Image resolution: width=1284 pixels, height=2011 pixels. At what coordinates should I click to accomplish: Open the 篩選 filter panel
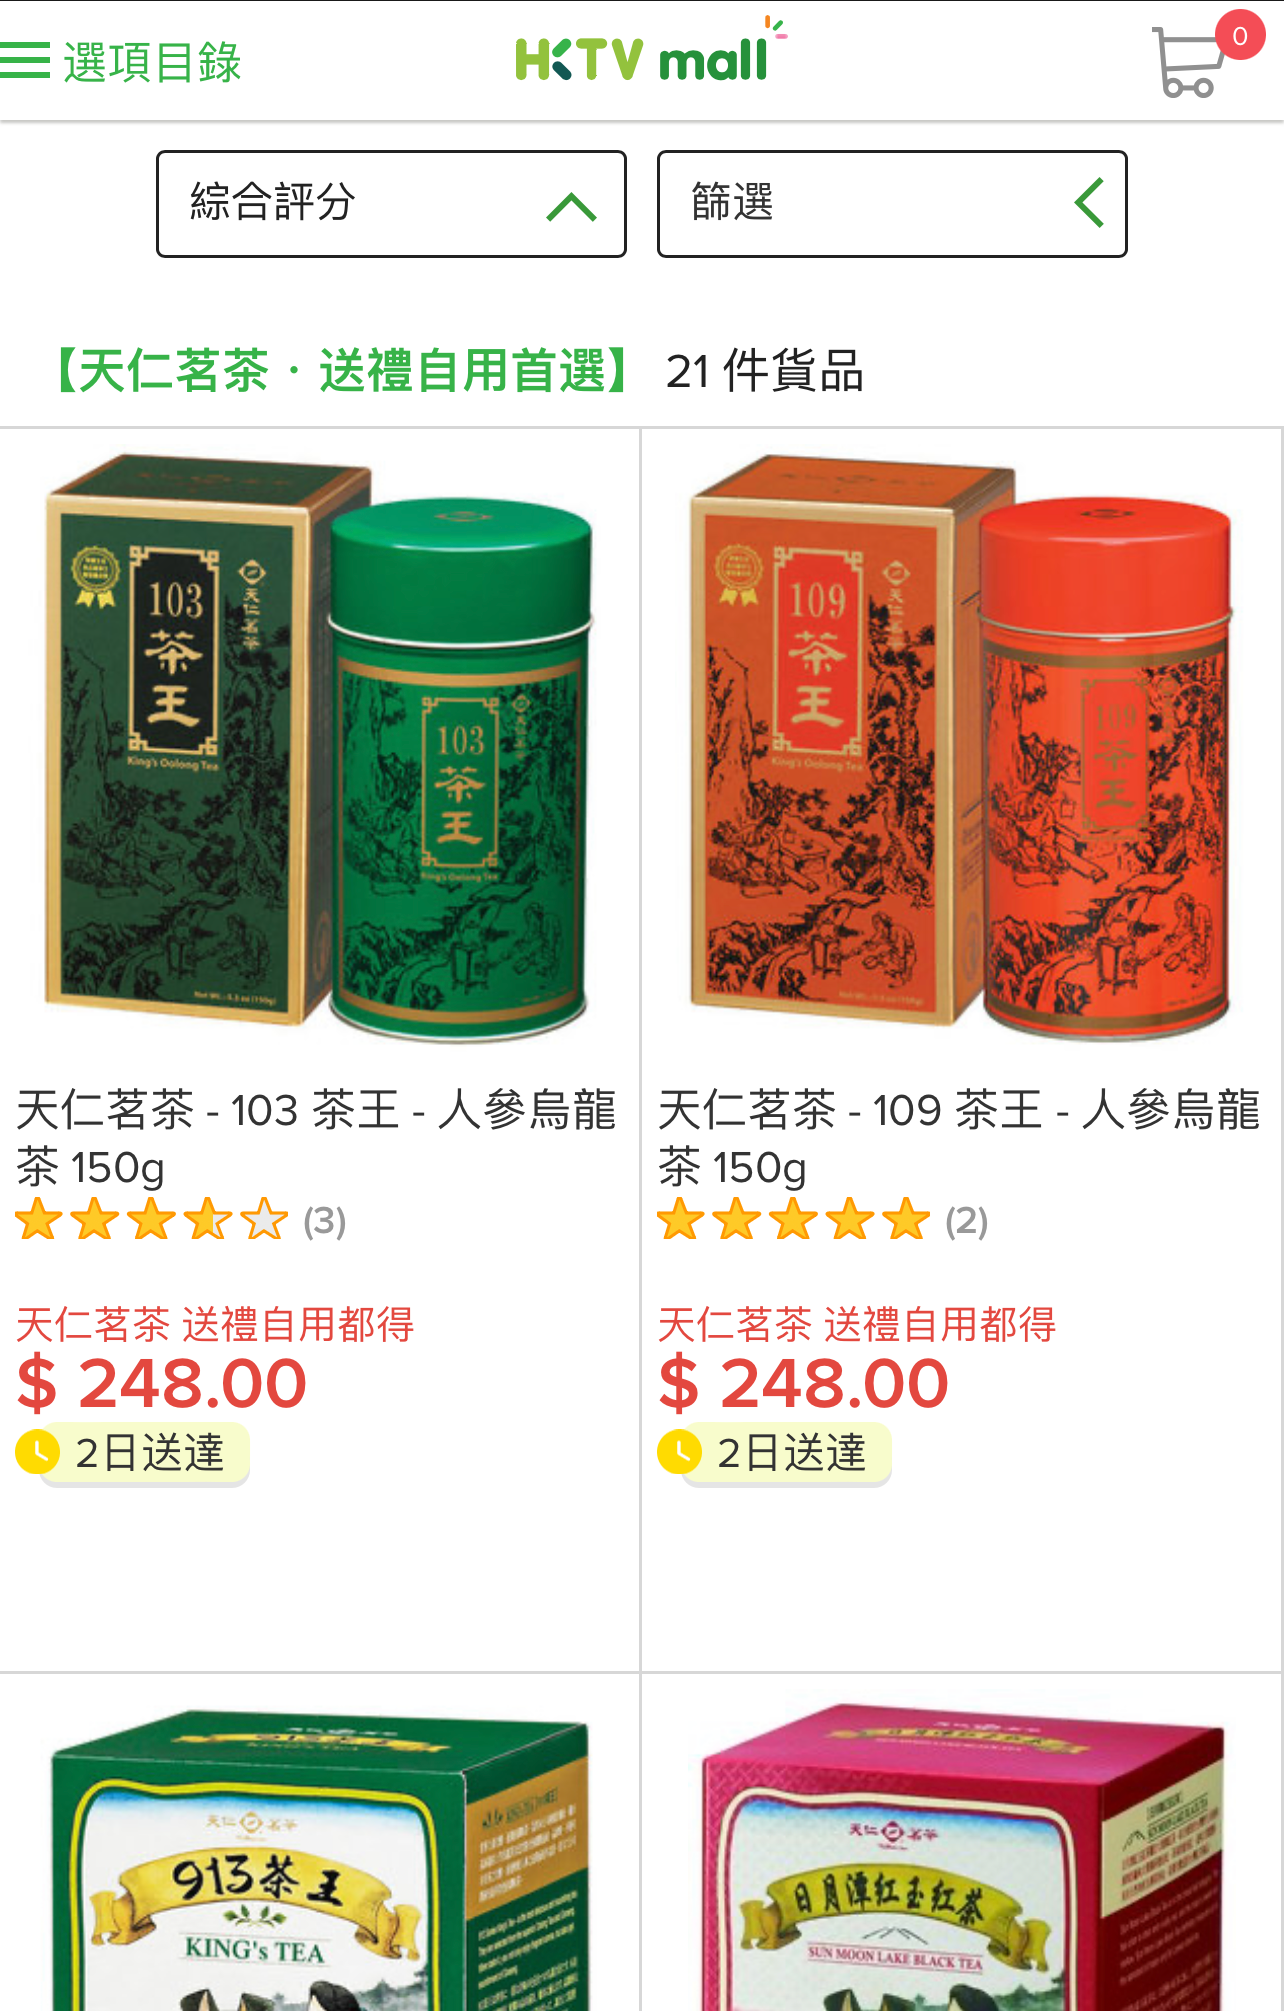click(892, 204)
